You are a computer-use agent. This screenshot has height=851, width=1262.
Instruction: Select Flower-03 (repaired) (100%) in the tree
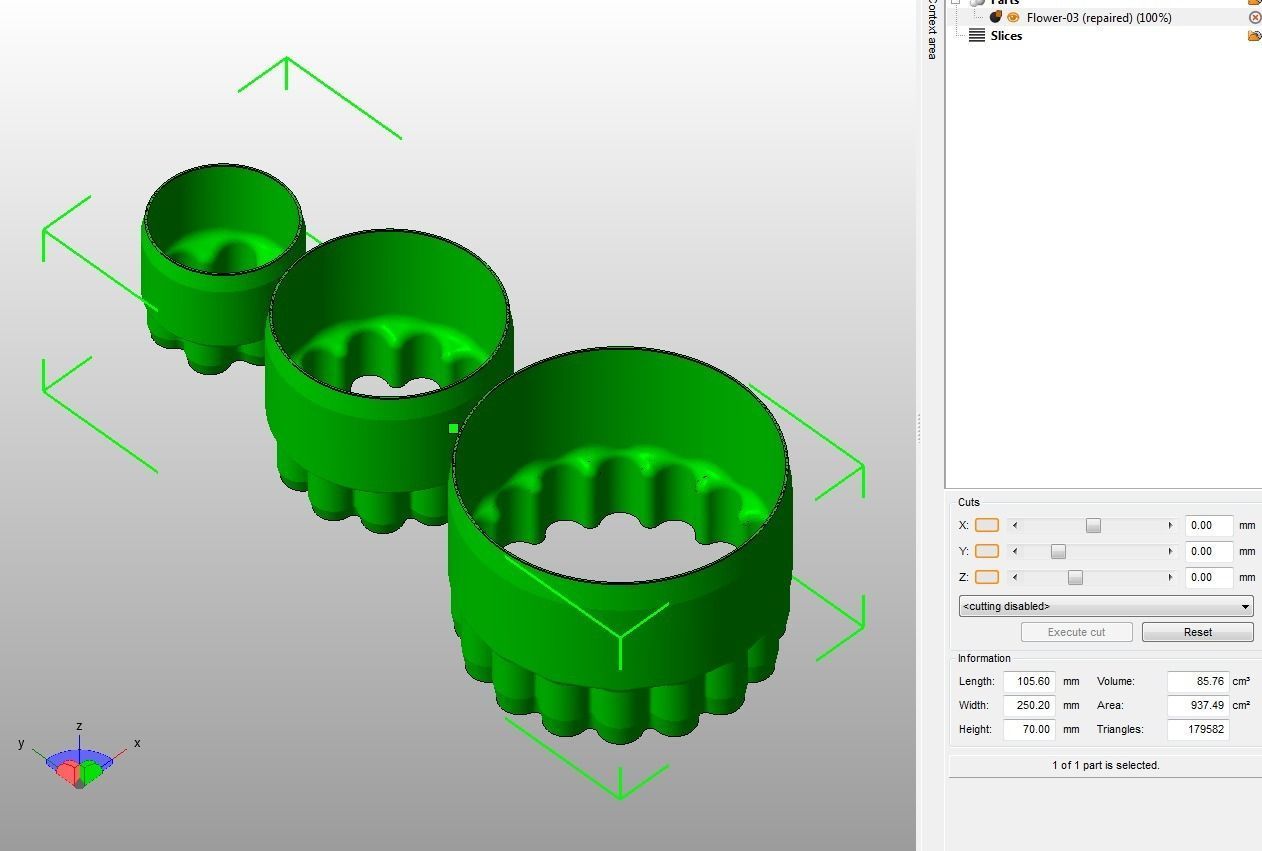tap(1098, 17)
